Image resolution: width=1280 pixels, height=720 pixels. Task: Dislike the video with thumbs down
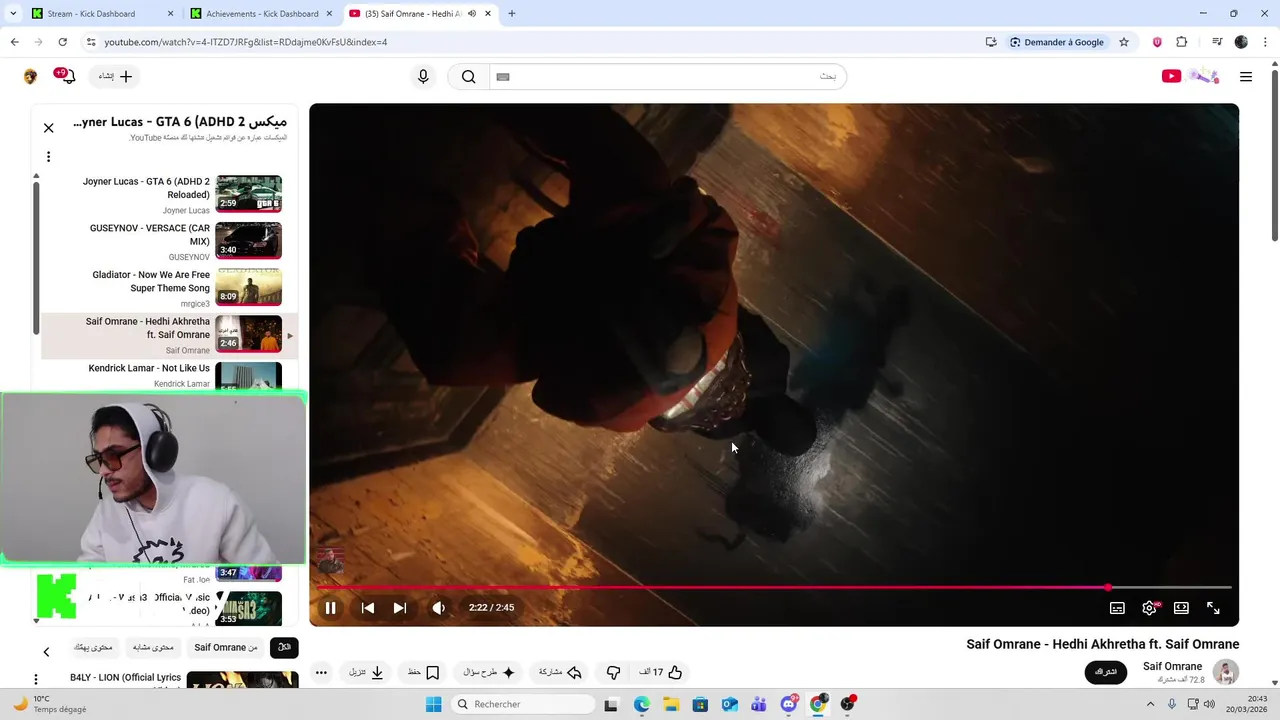point(614,673)
